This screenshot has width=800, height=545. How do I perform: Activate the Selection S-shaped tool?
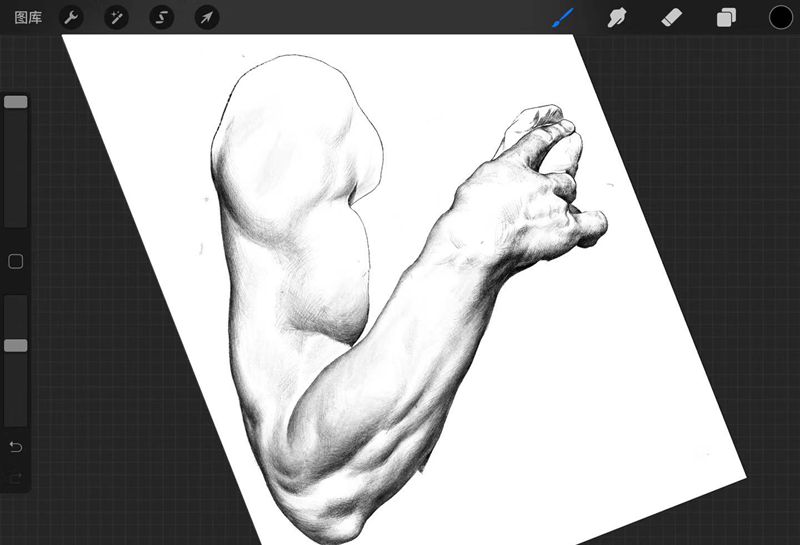tap(161, 17)
